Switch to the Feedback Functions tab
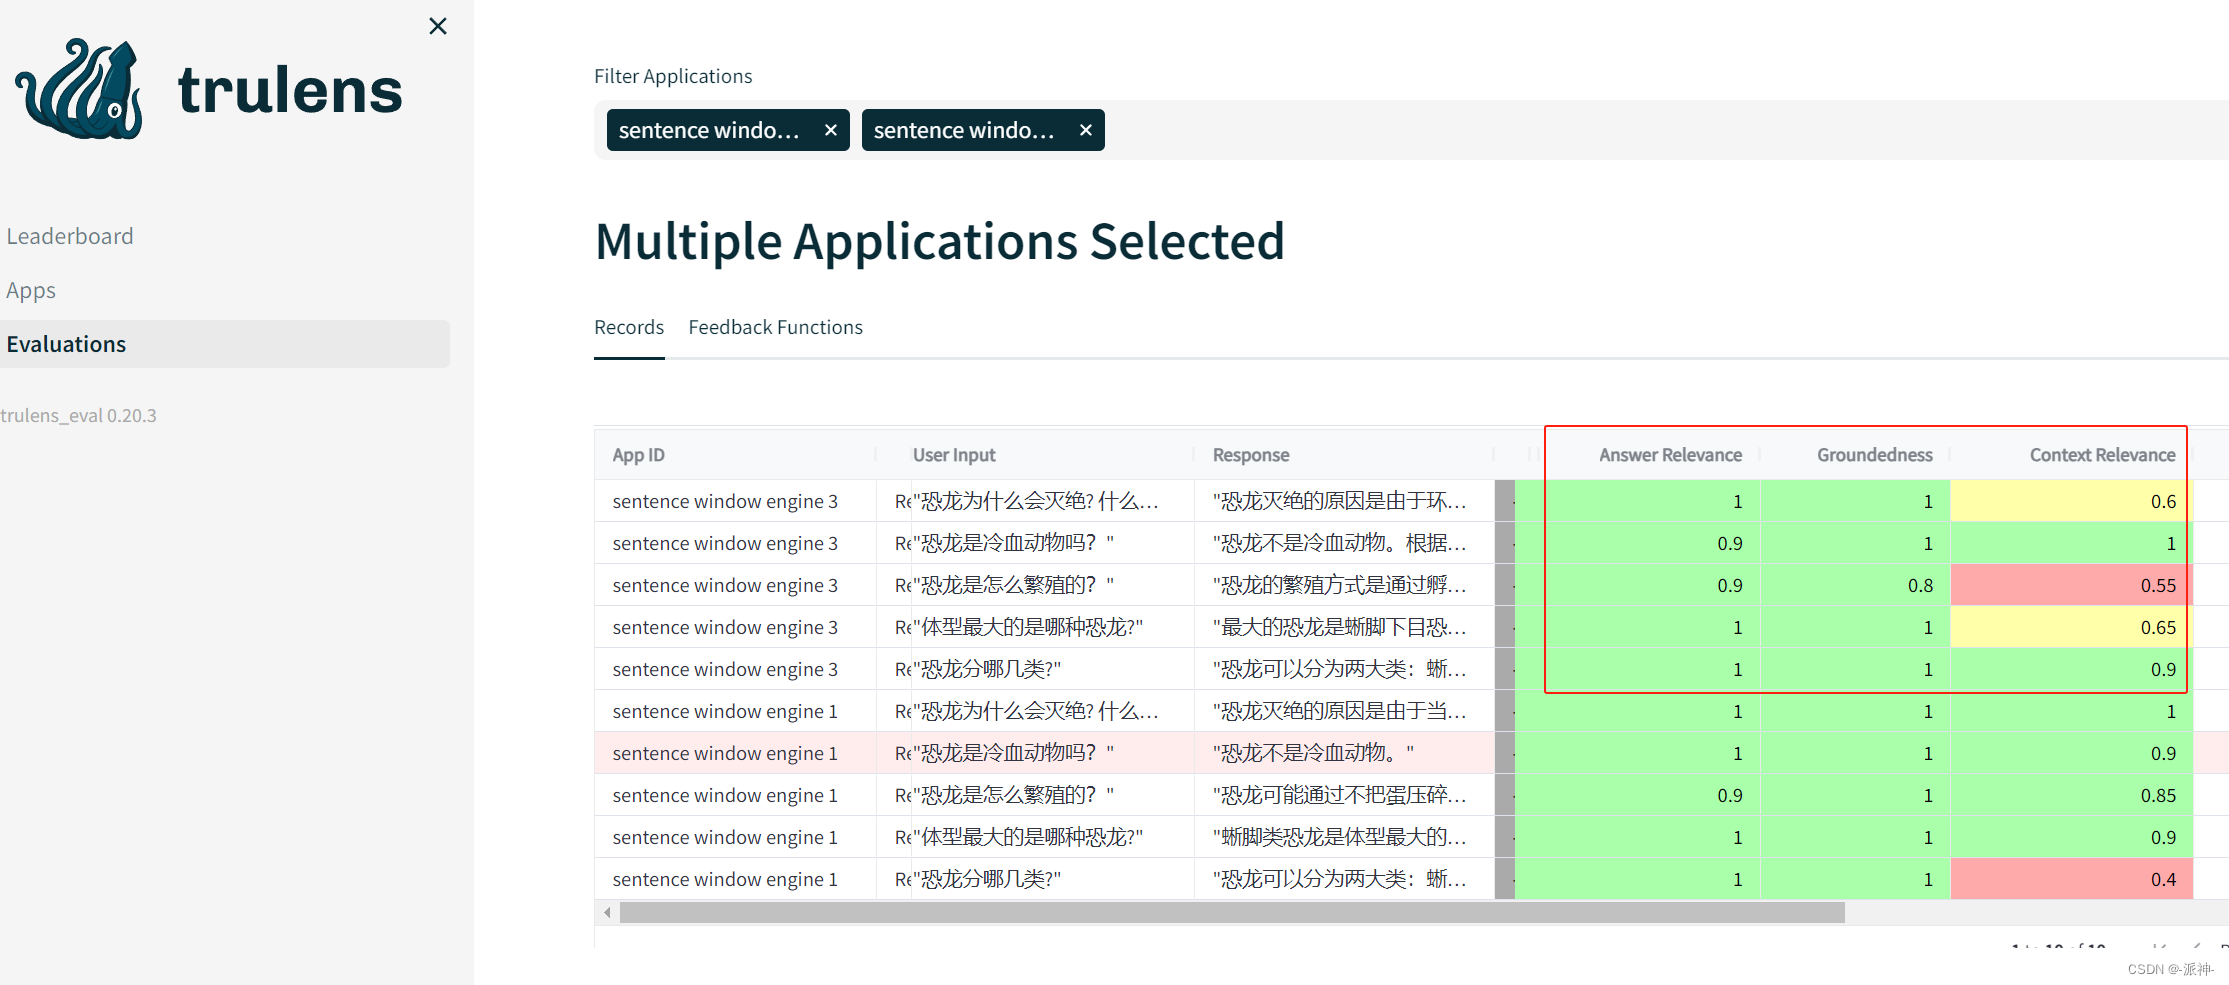The image size is (2229, 985). coord(775,327)
